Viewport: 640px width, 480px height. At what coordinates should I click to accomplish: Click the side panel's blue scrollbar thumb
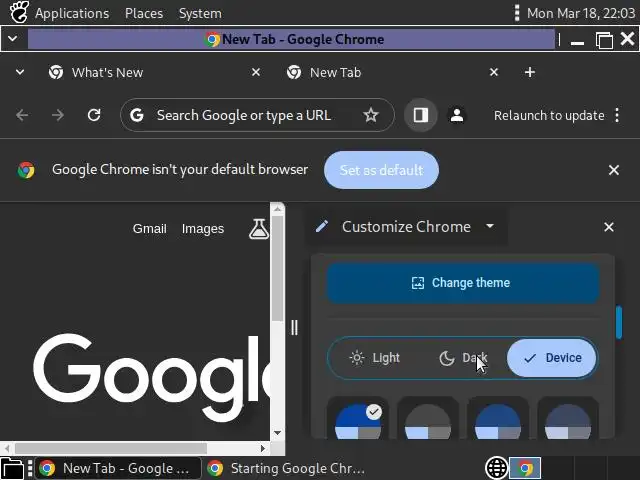619,322
